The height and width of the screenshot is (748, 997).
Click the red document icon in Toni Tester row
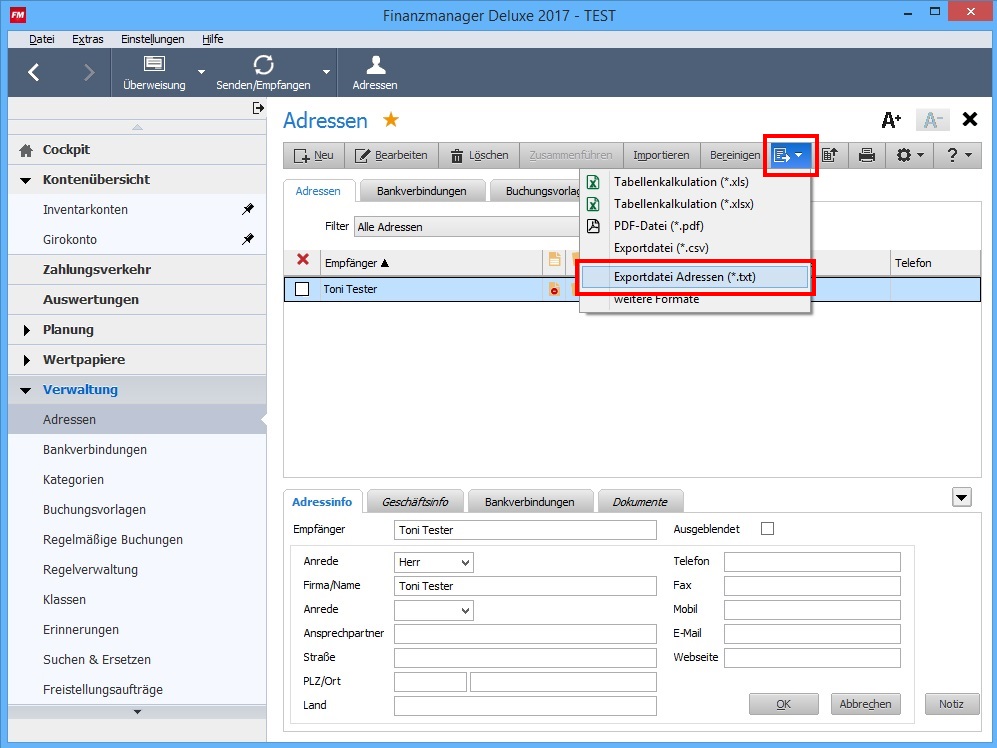click(x=554, y=289)
